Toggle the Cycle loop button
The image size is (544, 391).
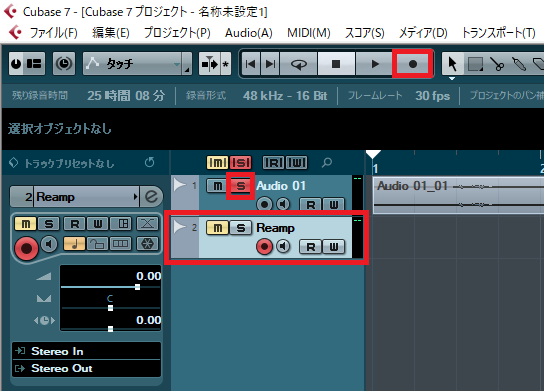pos(298,64)
